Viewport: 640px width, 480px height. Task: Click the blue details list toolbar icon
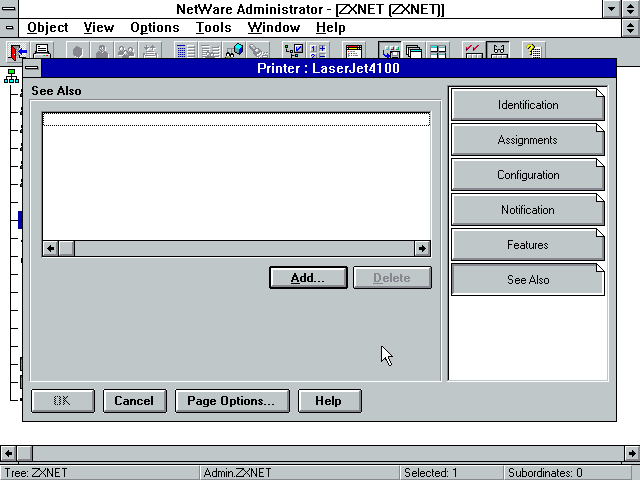(x=186, y=51)
